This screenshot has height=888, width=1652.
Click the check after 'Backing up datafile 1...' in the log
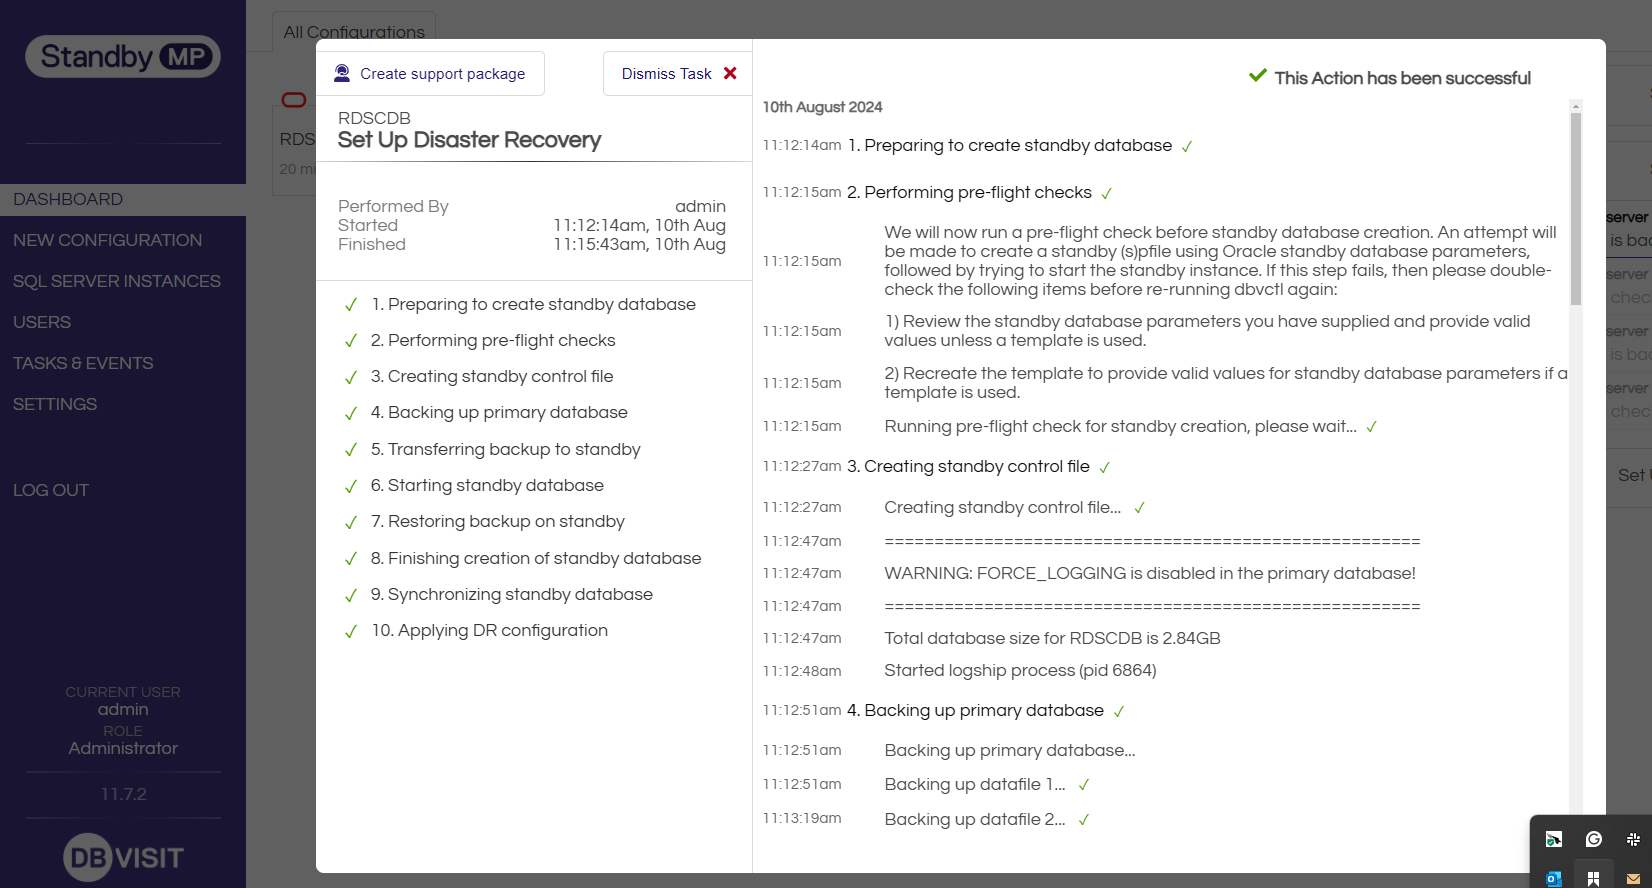point(1084,785)
